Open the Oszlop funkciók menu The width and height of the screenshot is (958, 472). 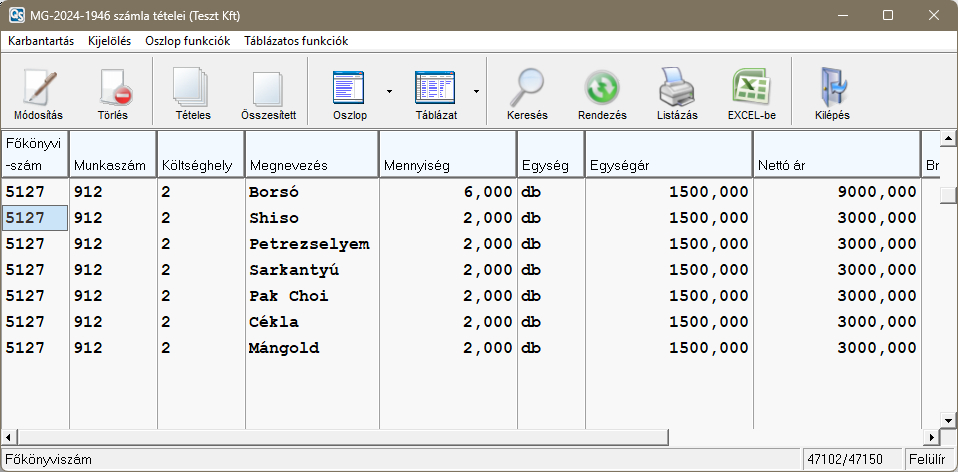pos(187,41)
